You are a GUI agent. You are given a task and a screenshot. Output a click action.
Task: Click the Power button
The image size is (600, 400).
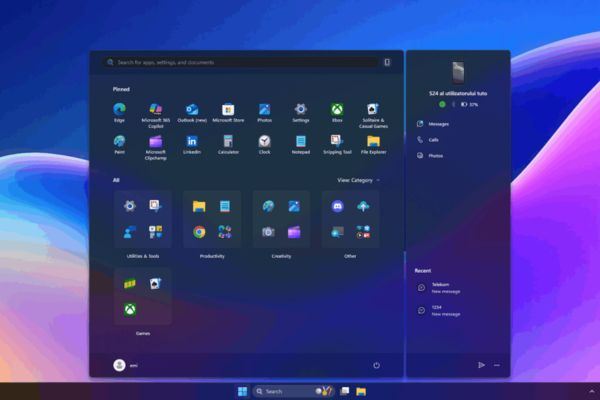(377, 365)
